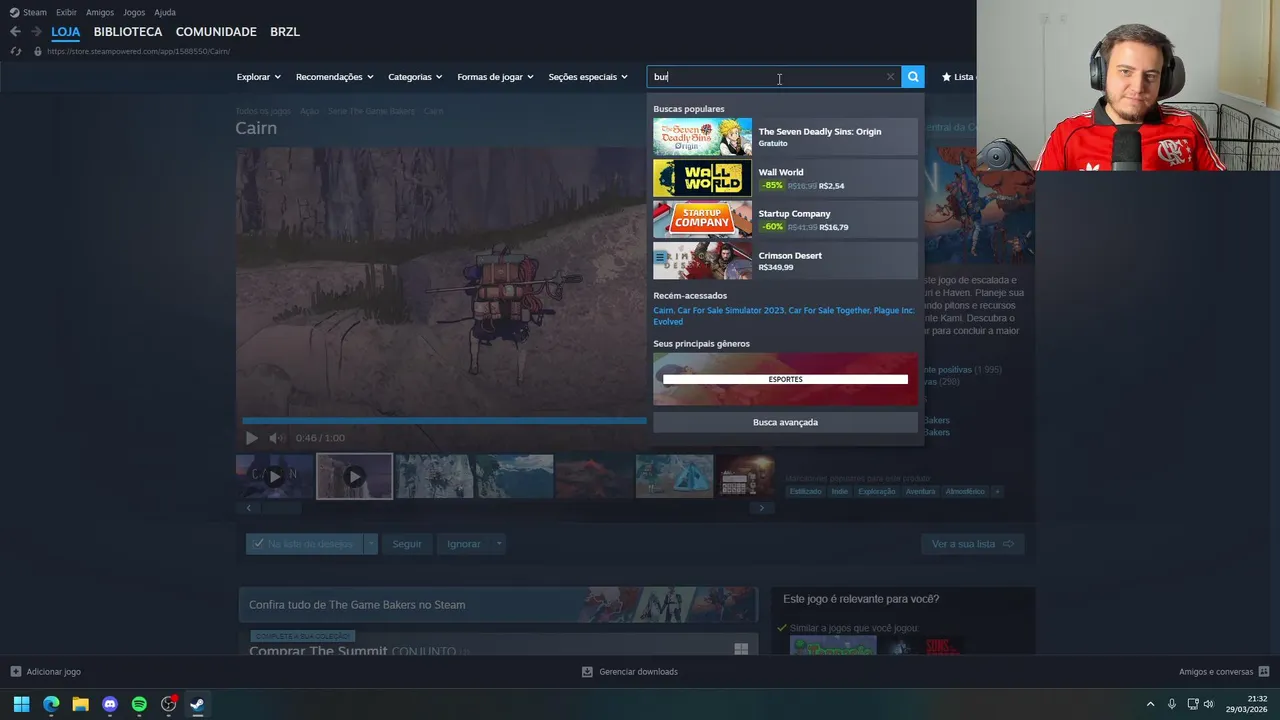Viewport: 1280px width, 720px height.
Task: Select the Wall World search suggestion
Action: coord(785,178)
